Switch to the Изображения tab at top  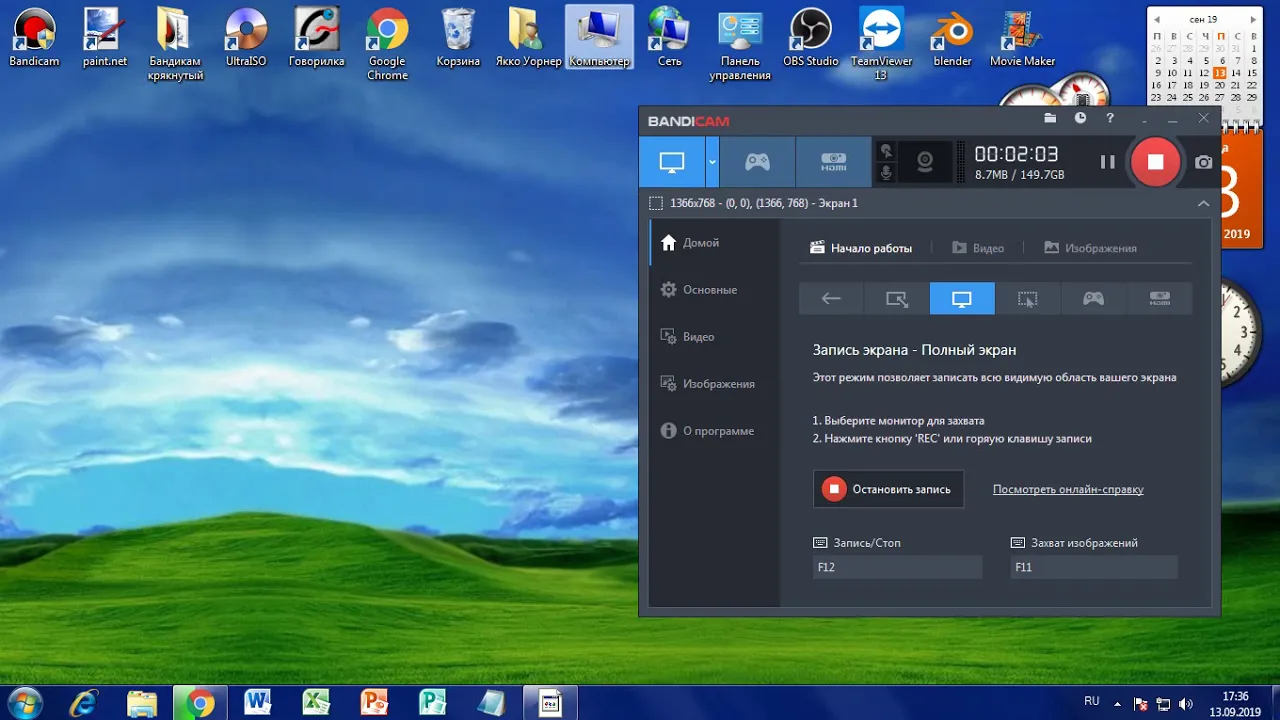click(x=1090, y=248)
